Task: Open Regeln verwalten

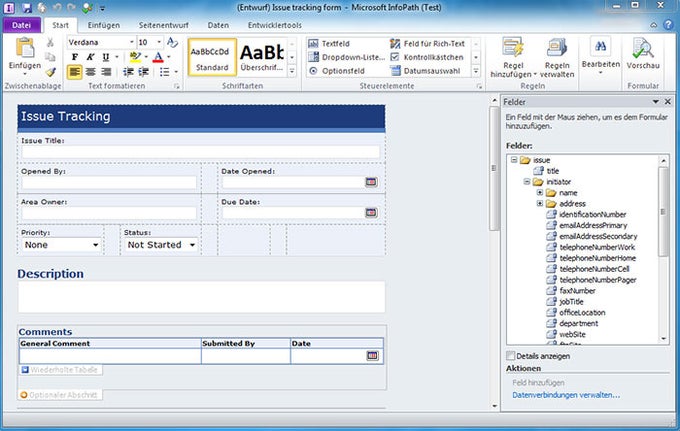Action: [557, 58]
